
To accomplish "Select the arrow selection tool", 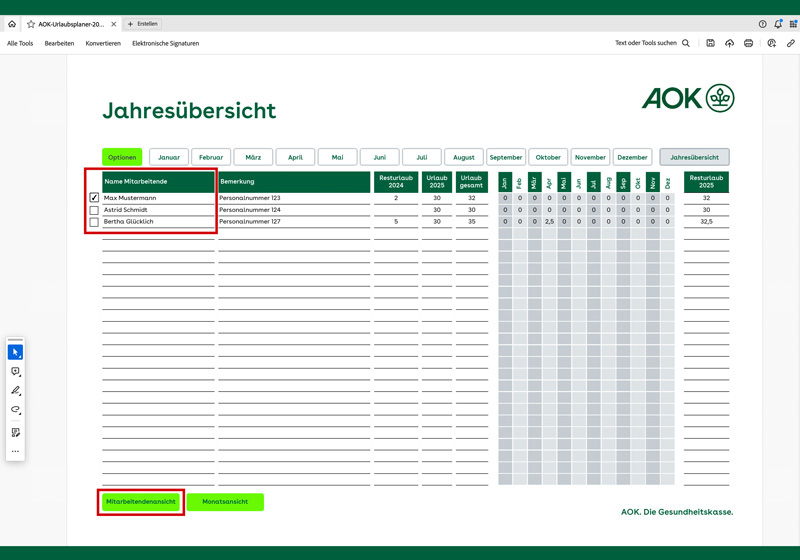I will point(15,352).
